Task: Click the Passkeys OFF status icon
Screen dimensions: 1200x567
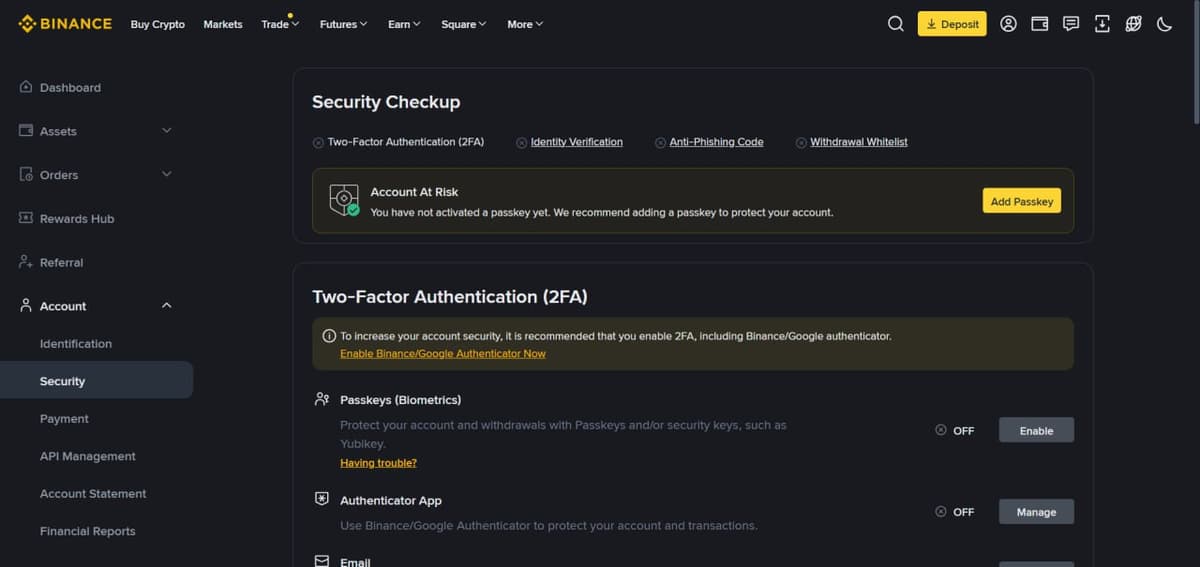Action: 940,430
